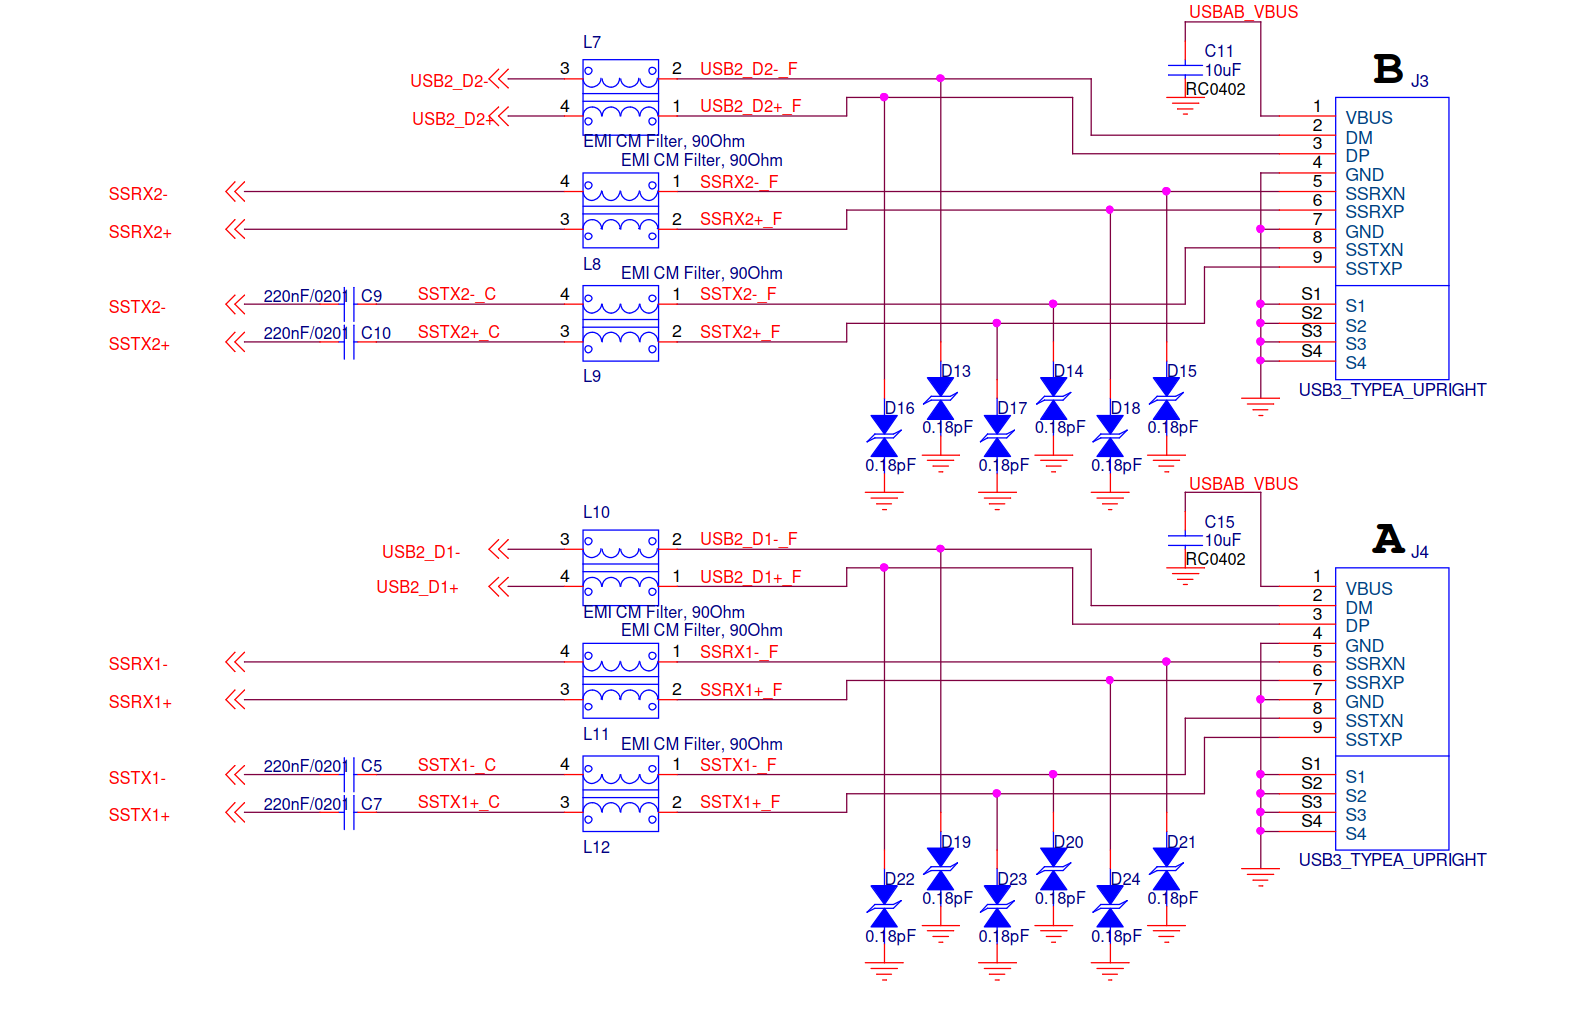The width and height of the screenshot is (1577, 1031).
Task: Click the USB2_D1-_F net label
Action: tap(748, 539)
